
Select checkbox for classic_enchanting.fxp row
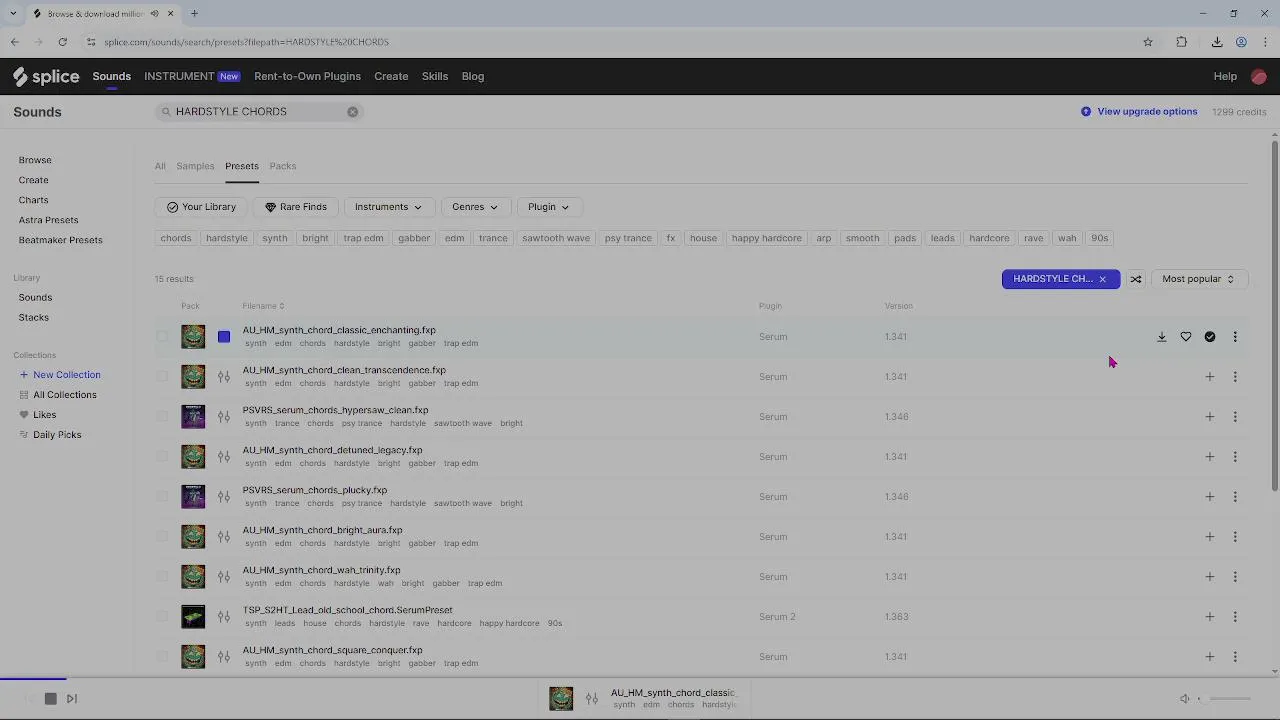[x=162, y=337]
